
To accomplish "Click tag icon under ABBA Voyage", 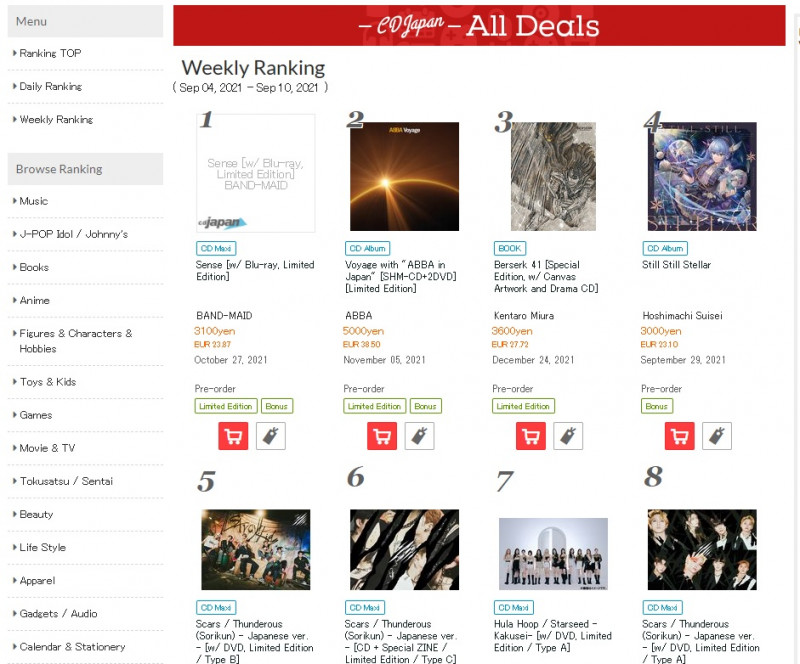I will point(420,436).
